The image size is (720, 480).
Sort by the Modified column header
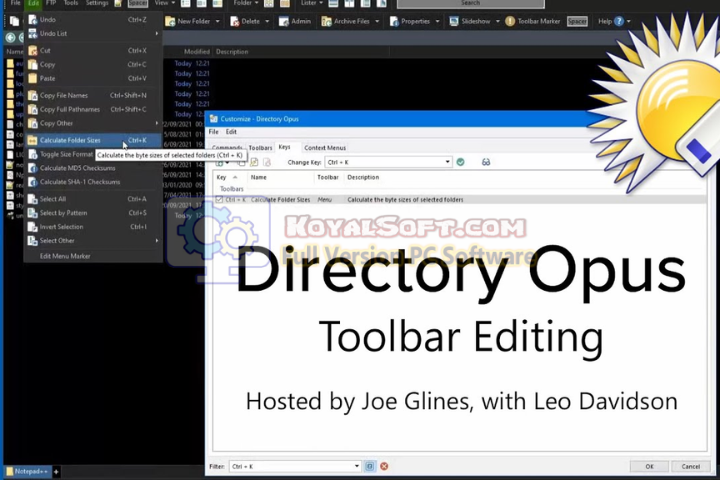(197, 52)
